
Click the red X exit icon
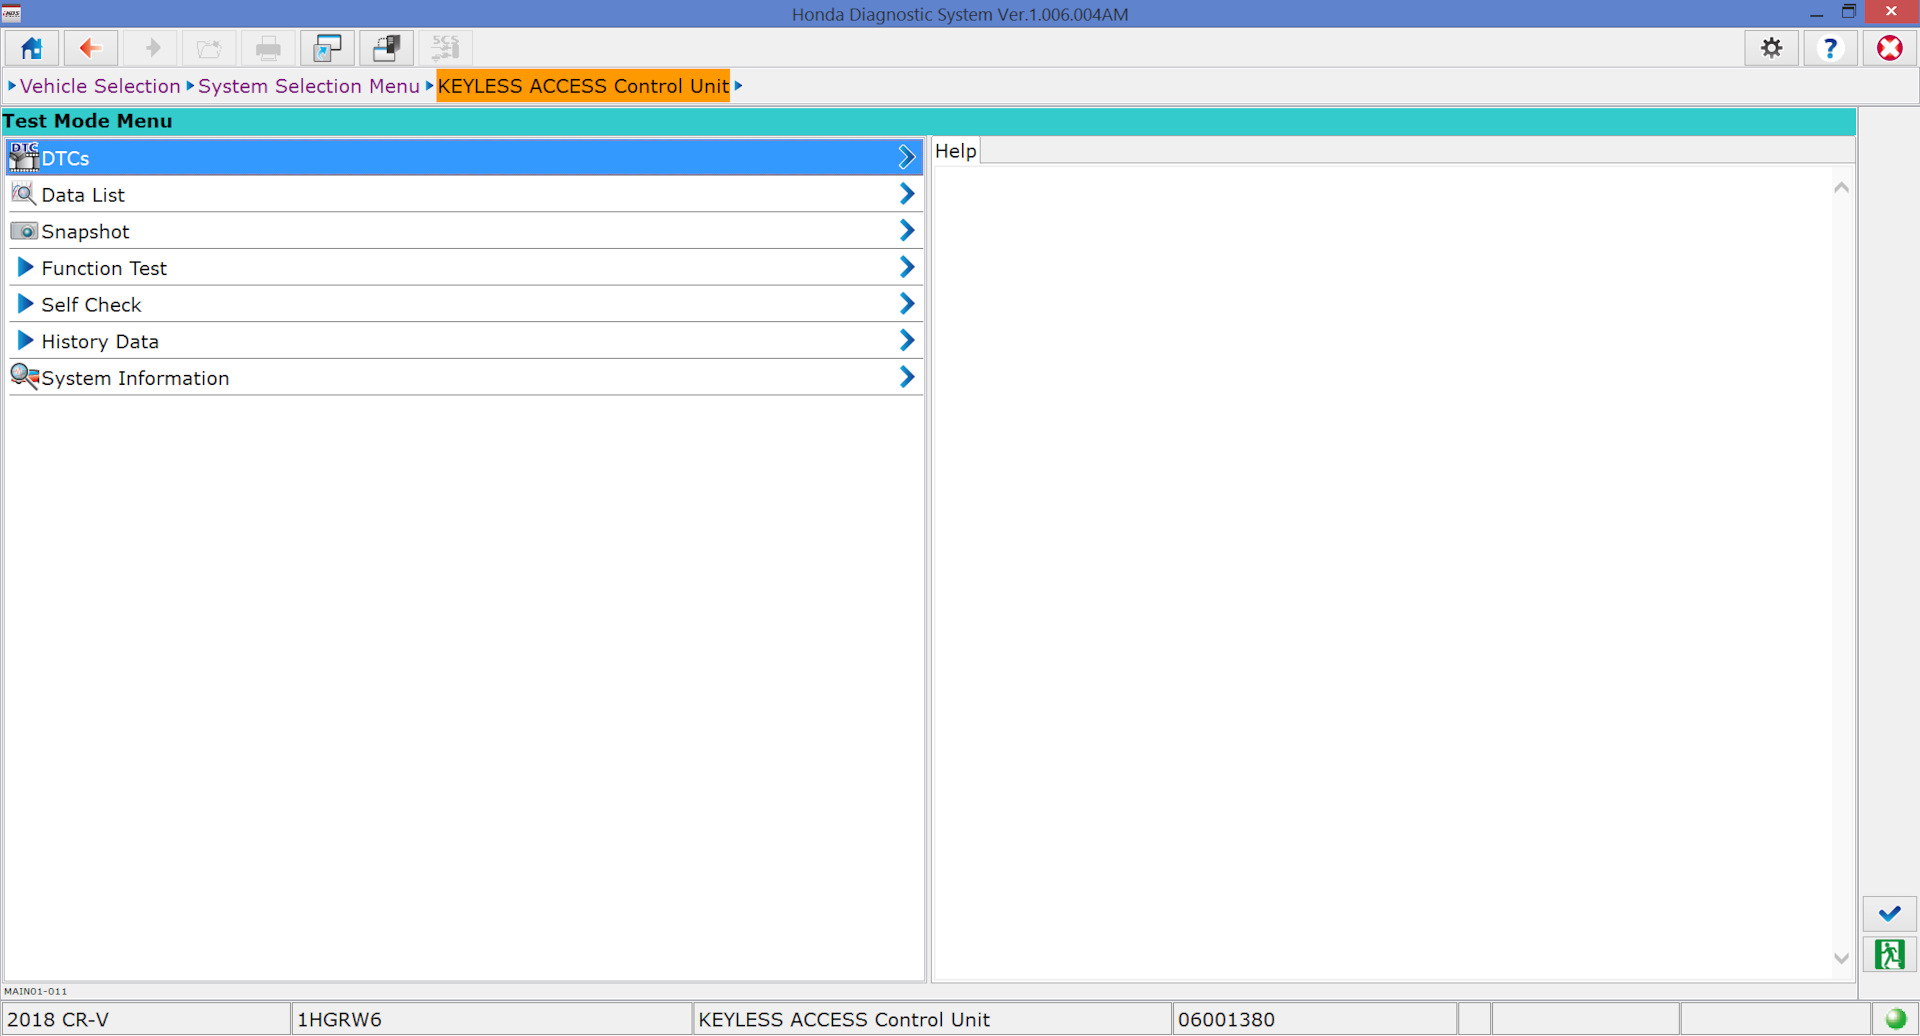point(1889,48)
